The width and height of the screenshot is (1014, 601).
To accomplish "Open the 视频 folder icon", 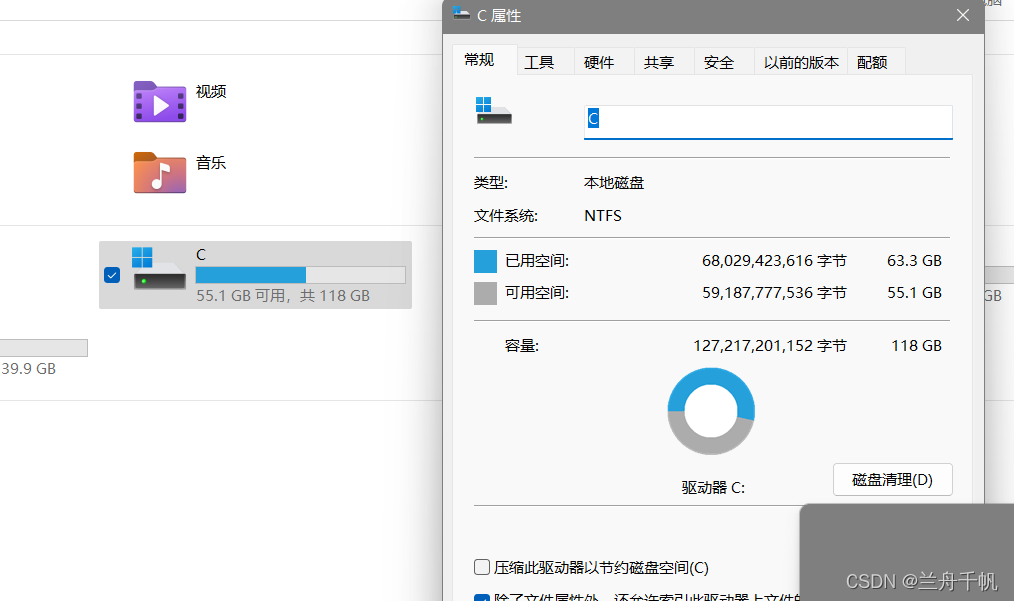I will tap(160, 102).
